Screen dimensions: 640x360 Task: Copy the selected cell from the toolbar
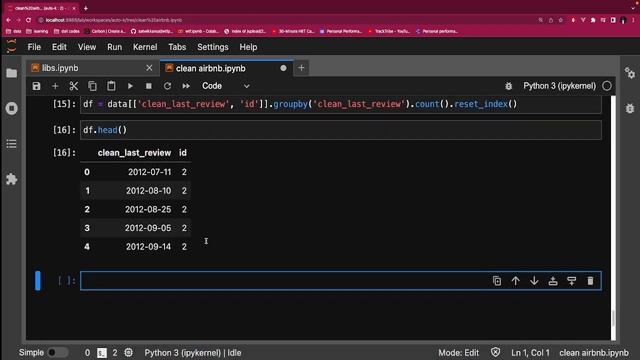tap(92, 86)
